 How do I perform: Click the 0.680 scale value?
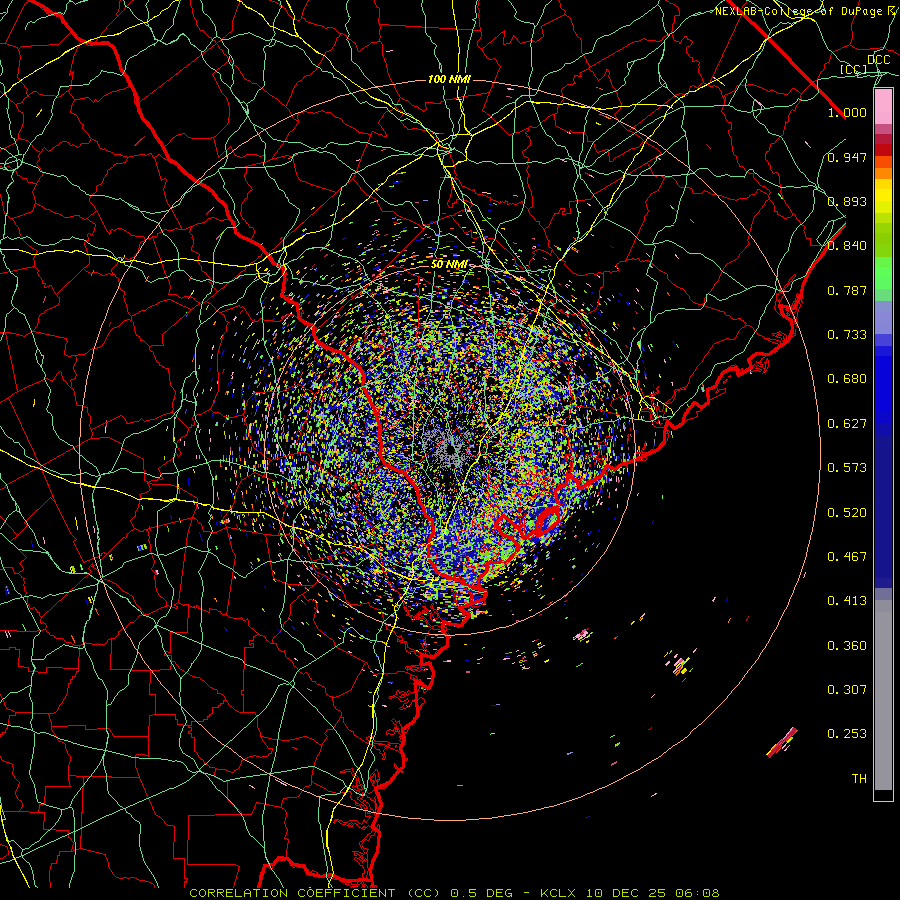847,379
